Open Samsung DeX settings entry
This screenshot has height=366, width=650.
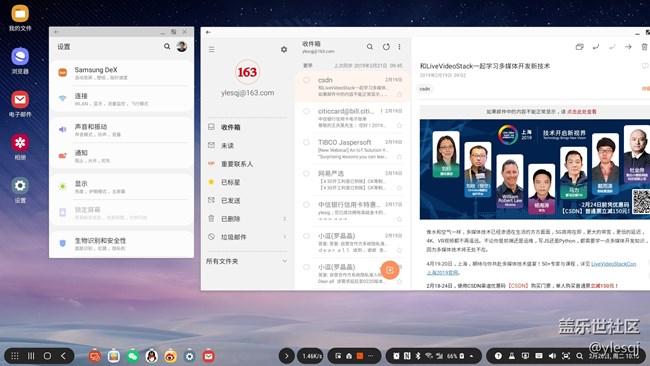point(121,73)
